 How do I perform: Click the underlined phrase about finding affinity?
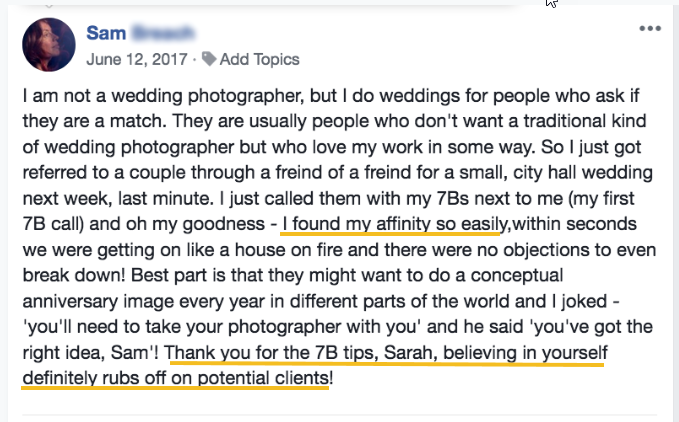point(394,224)
